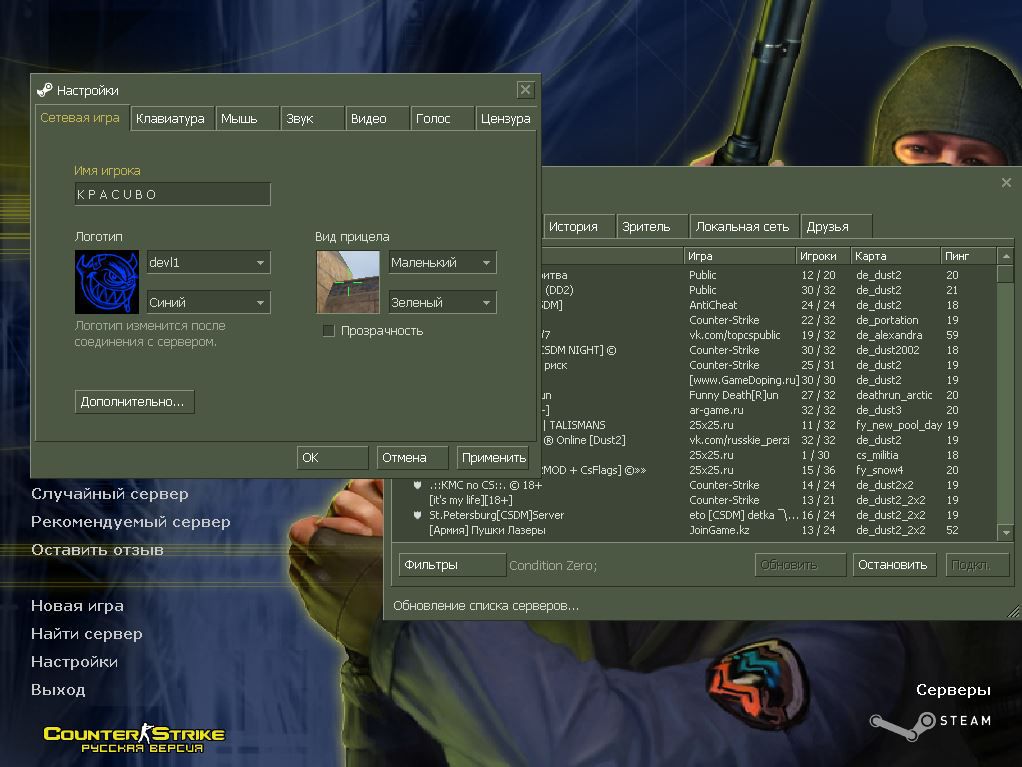This screenshot has width=1022, height=767.
Task: Click the shield icon beside St.Petersburg[CSDM]Server
Action: pos(418,515)
